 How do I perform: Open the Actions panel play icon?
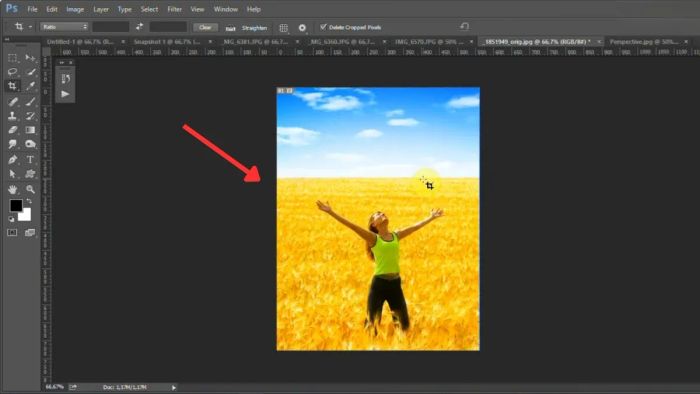pyautogui.click(x=65, y=94)
